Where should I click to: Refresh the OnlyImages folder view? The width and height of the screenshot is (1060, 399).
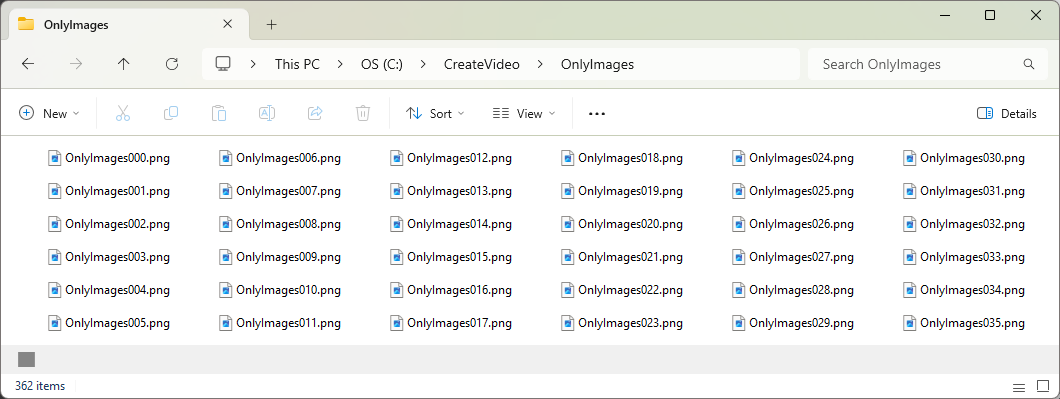172,64
